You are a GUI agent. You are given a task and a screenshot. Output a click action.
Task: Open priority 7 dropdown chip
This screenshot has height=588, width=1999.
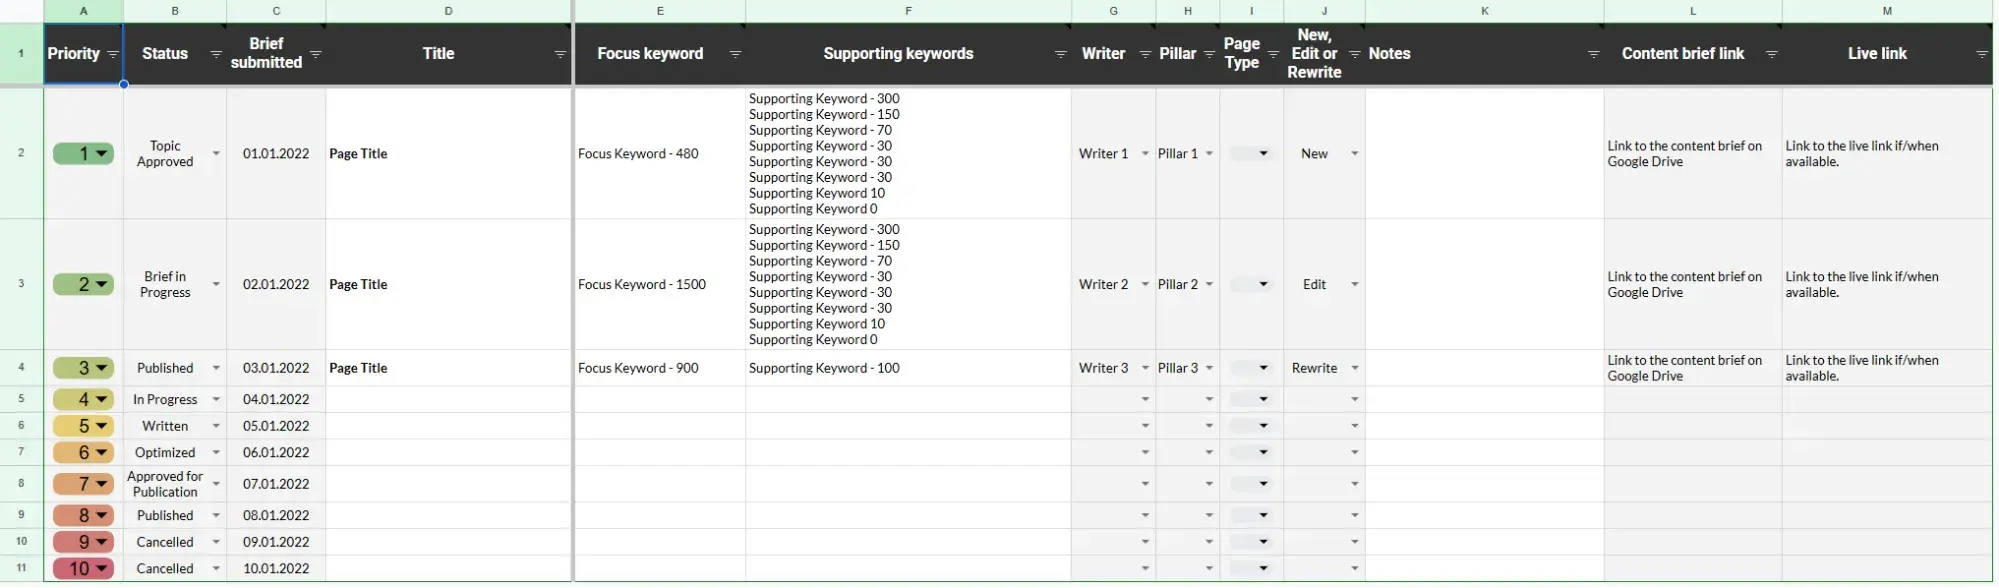[x=83, y=484]
